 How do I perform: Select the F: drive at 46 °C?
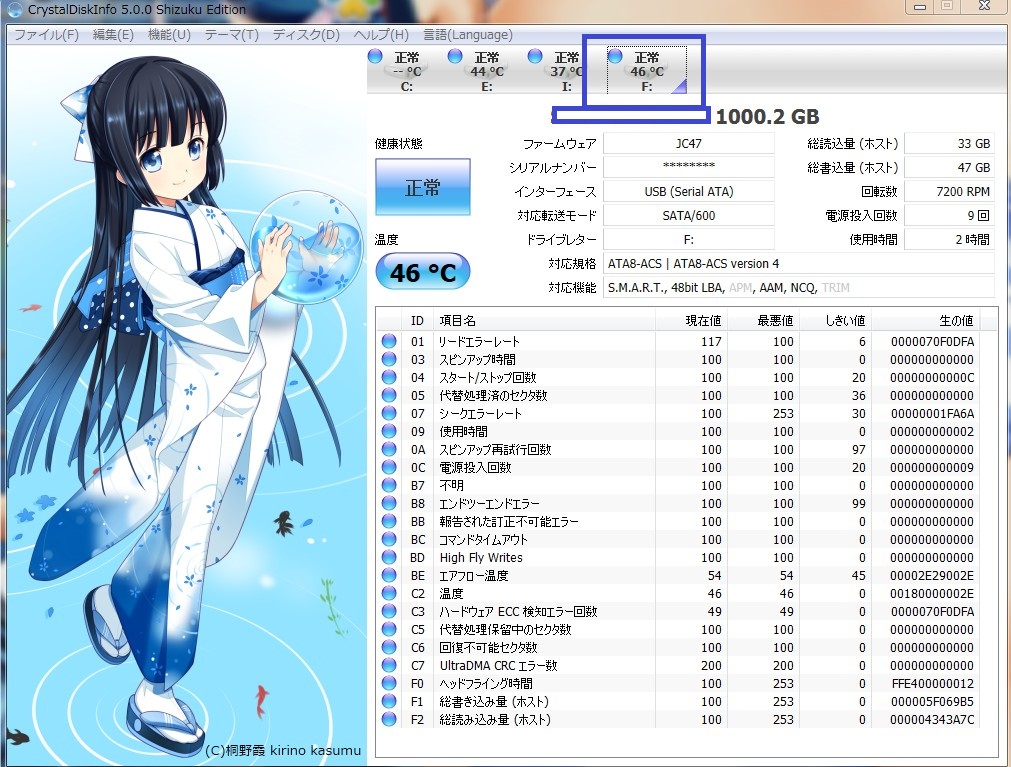(646, 71)
